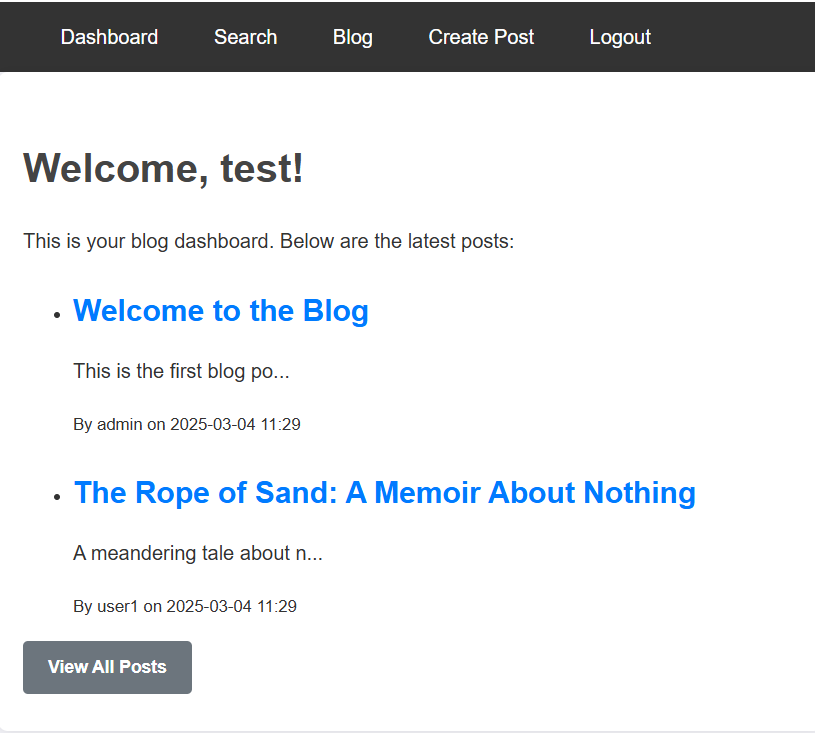Image resolution: width=815 pixels, height=733 pixels.
Task: Click author name 'user1' in the second byline
Action: click(118, 606)
